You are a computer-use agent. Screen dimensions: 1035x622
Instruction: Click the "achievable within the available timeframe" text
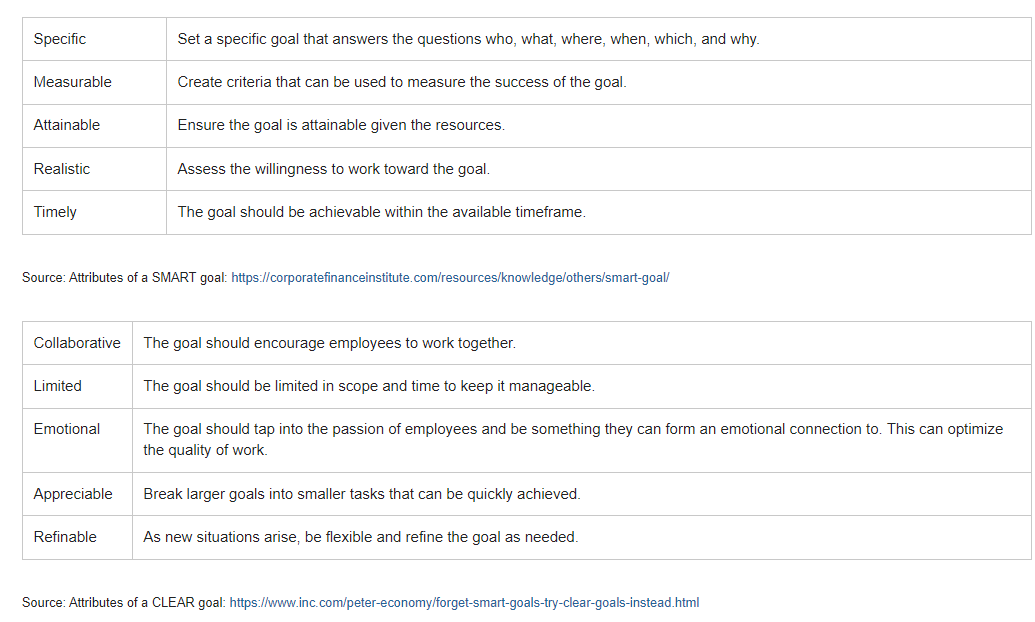click(x=381, y=212)
